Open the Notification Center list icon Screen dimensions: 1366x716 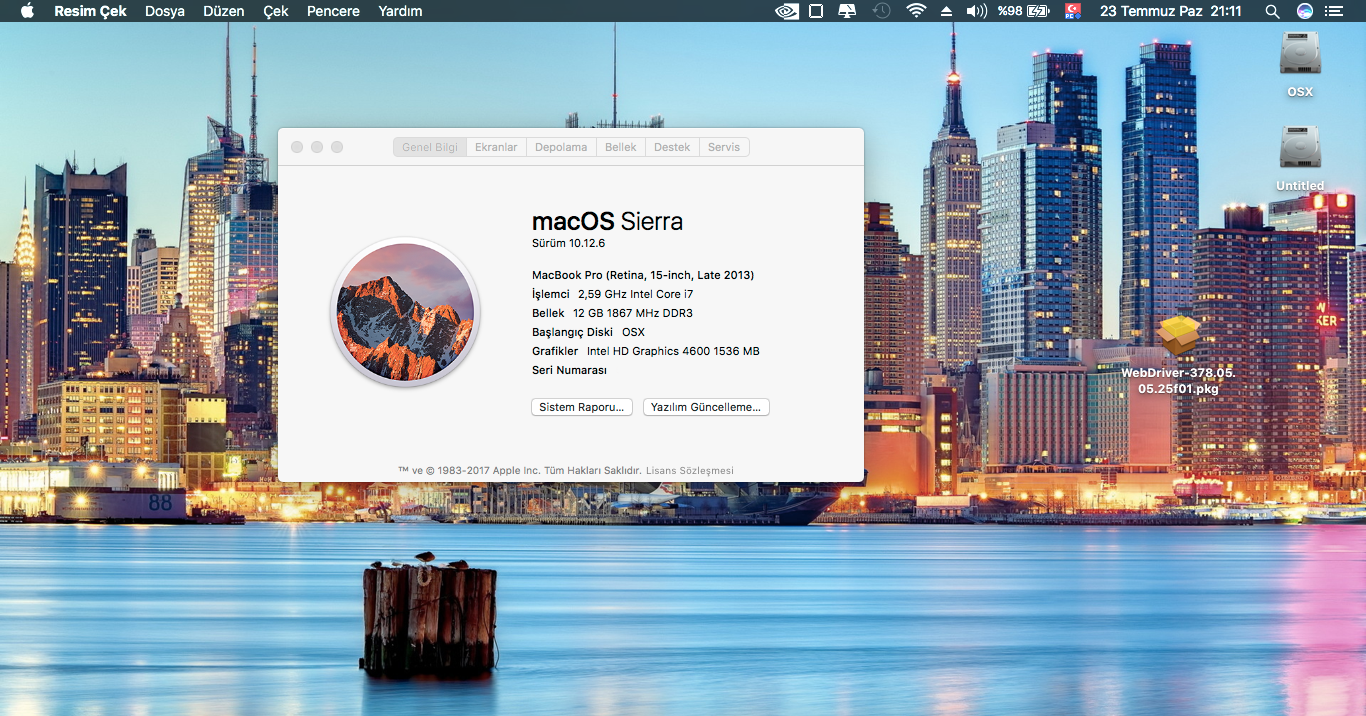click(1334, 11)
